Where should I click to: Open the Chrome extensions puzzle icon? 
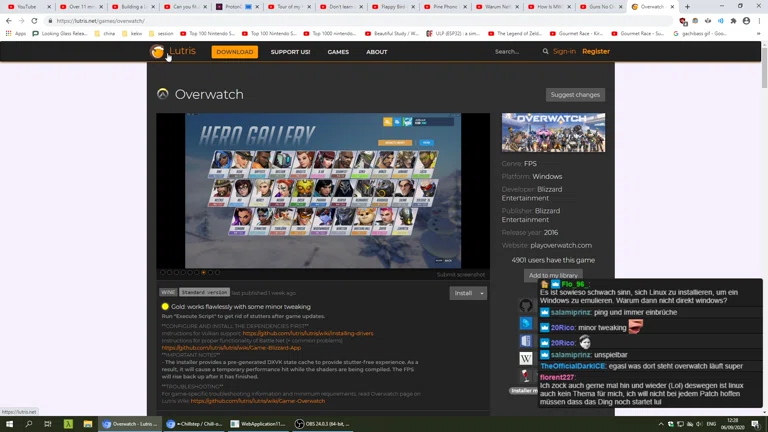733,21
